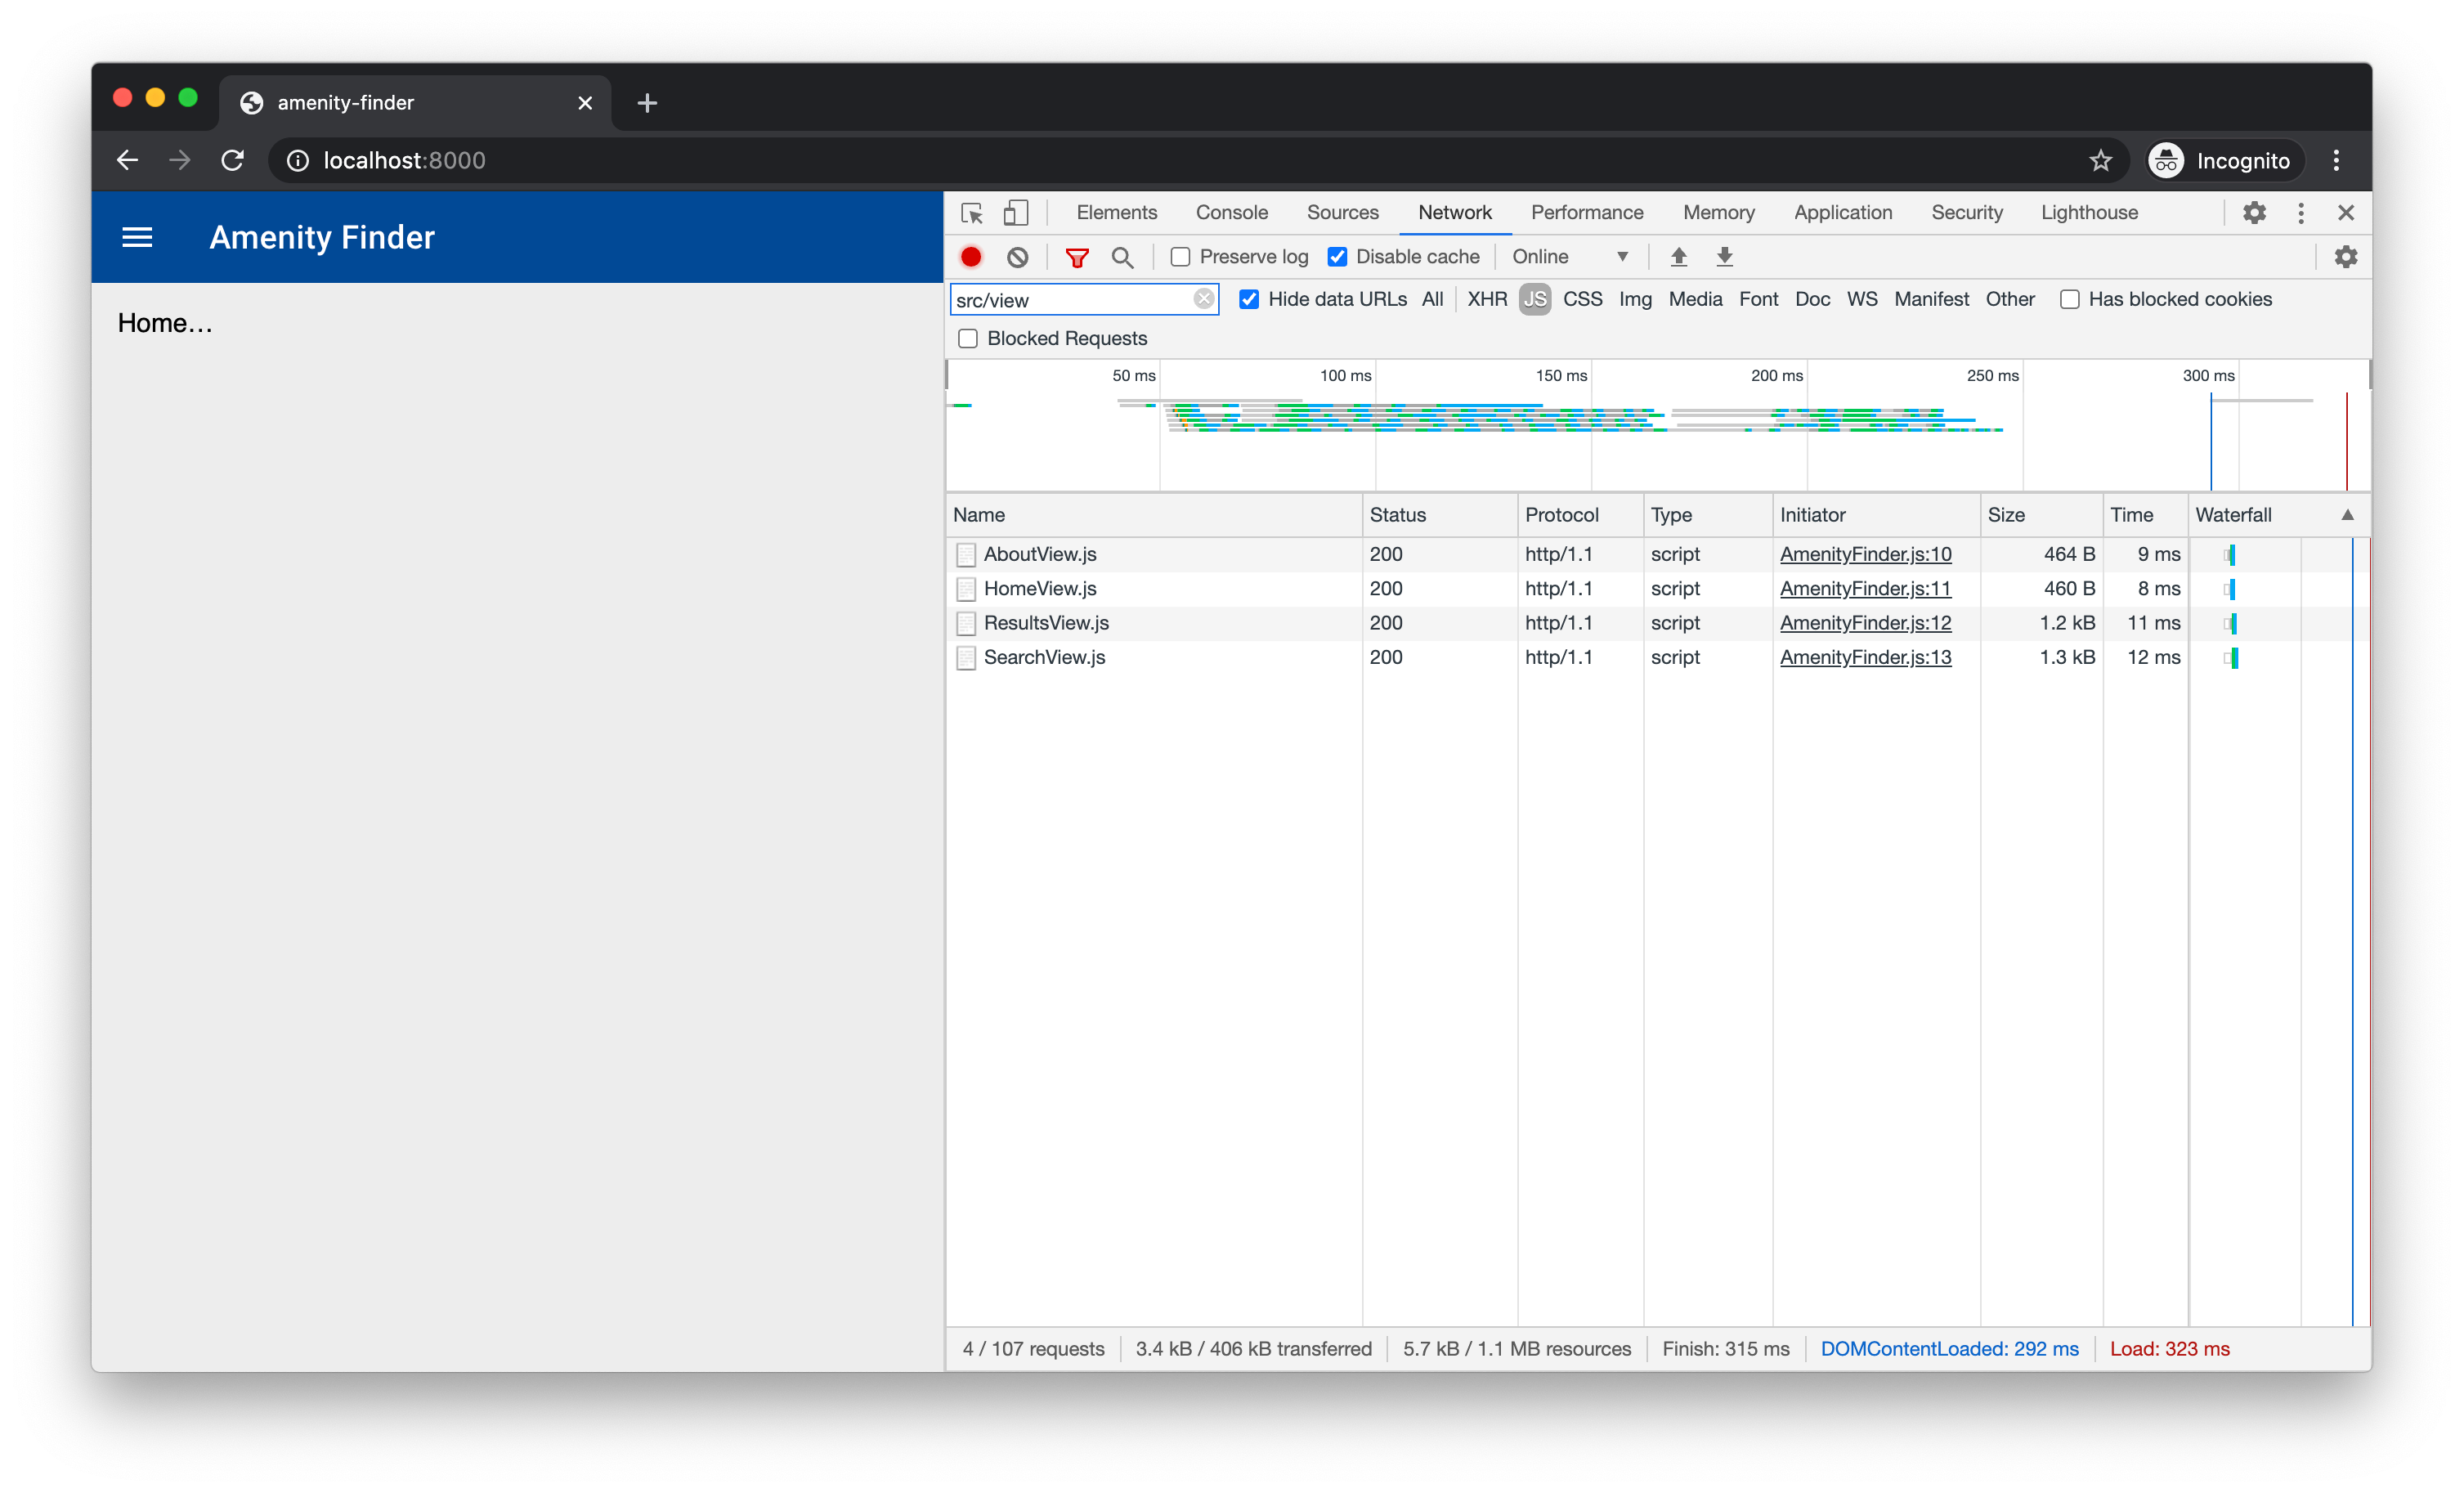This screenshot has height=1493, width=2464.
Task: Export the network log as HAR
Action: coord(1724,257)
